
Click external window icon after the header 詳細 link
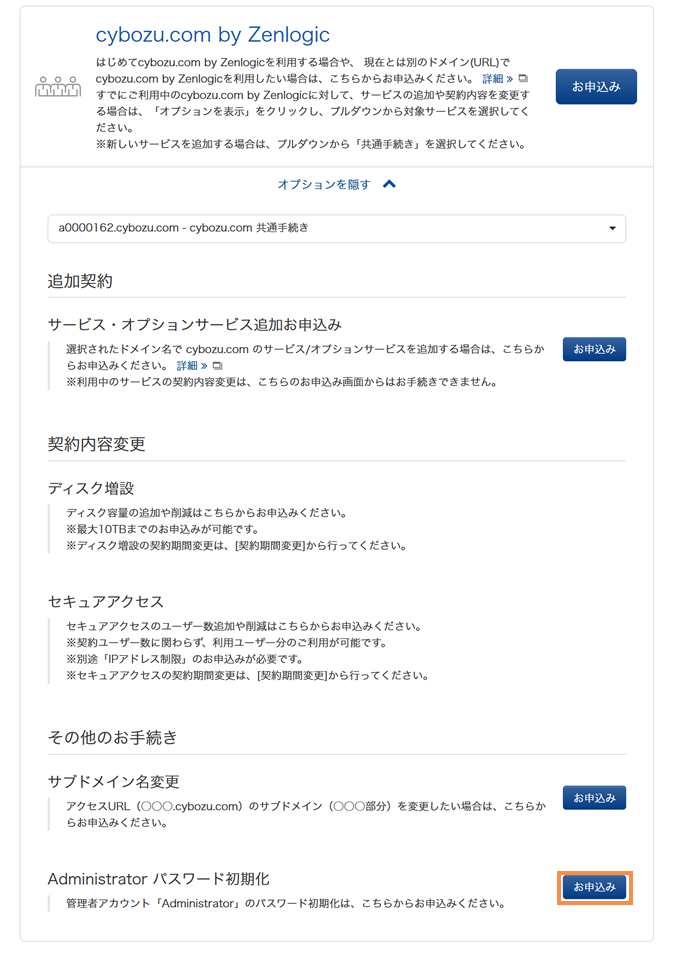(x=522, y=78)
